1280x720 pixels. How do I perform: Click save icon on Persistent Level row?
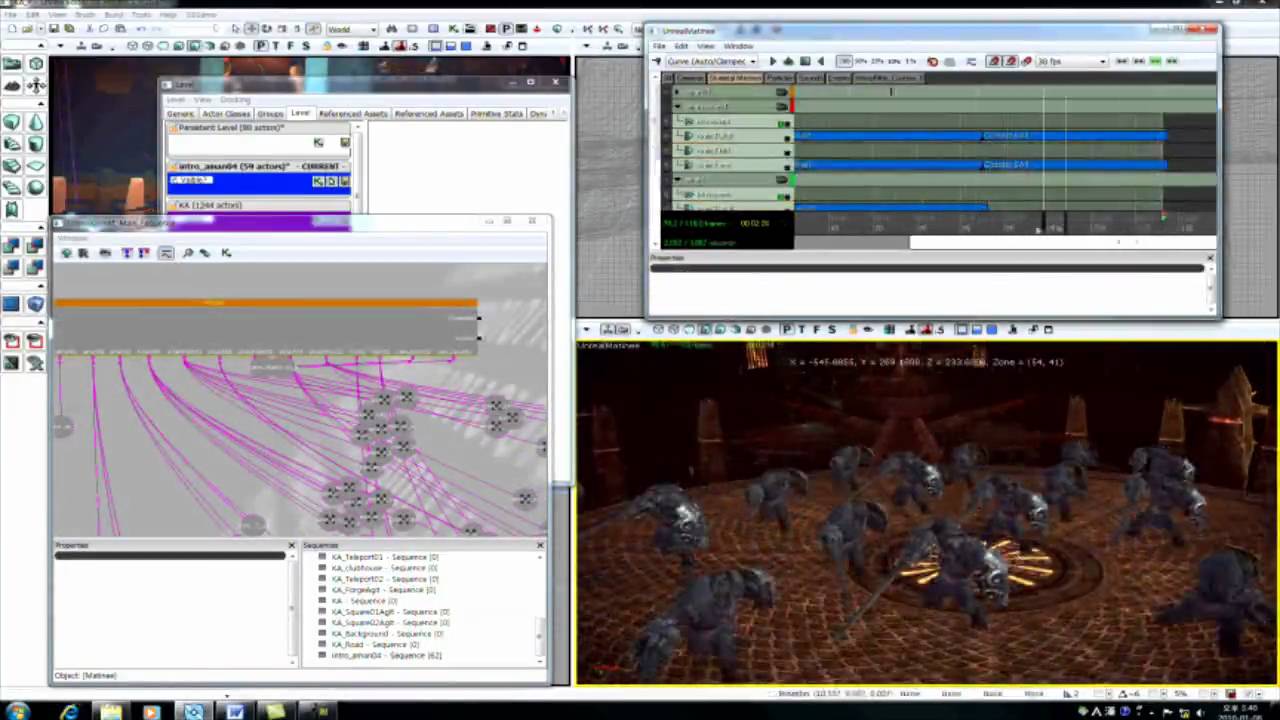(344, 142)
